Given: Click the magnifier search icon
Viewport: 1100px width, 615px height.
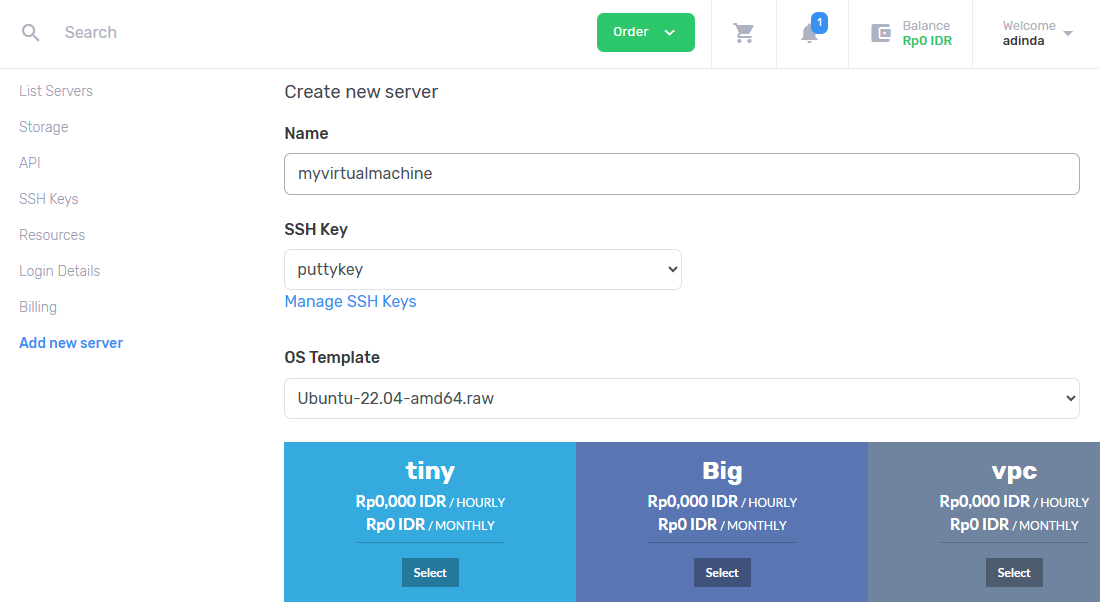Looking at the screenshot, I should pyautogui.click(x=30, y=32).
